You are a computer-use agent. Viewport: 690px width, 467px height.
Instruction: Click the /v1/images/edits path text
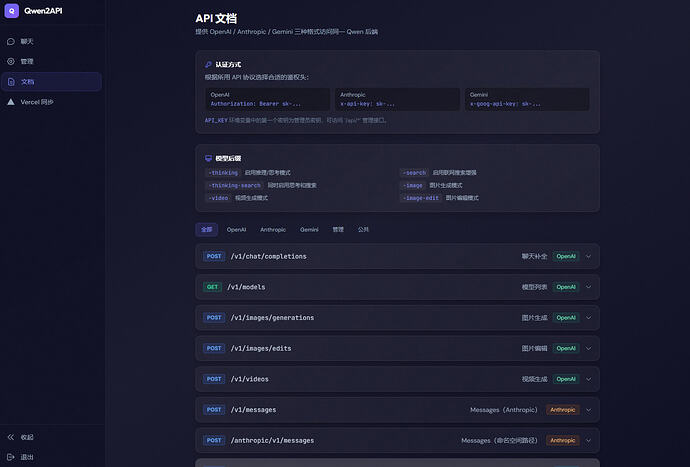coord(261,349)
